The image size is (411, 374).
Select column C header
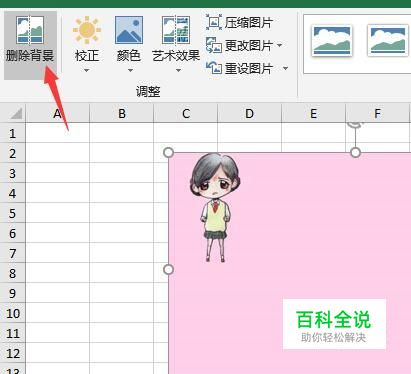186,113
